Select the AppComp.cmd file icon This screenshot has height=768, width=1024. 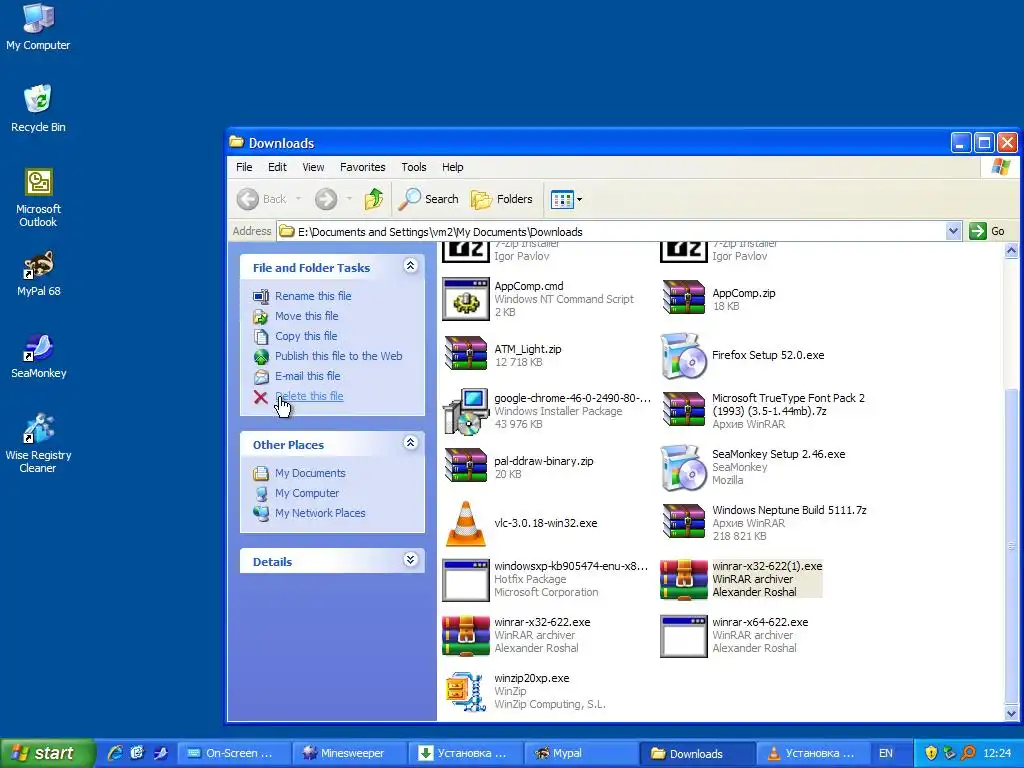(x=466, y=299)
